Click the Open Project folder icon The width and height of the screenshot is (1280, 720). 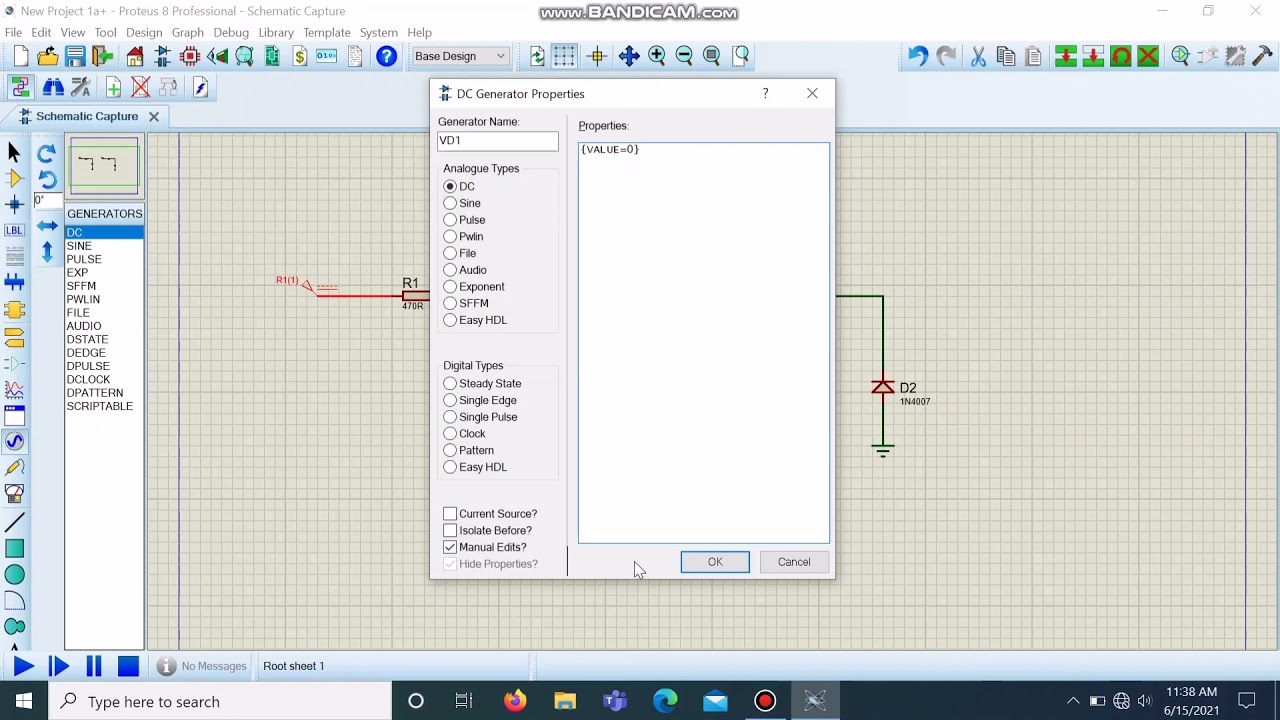(x=47, y=56)
